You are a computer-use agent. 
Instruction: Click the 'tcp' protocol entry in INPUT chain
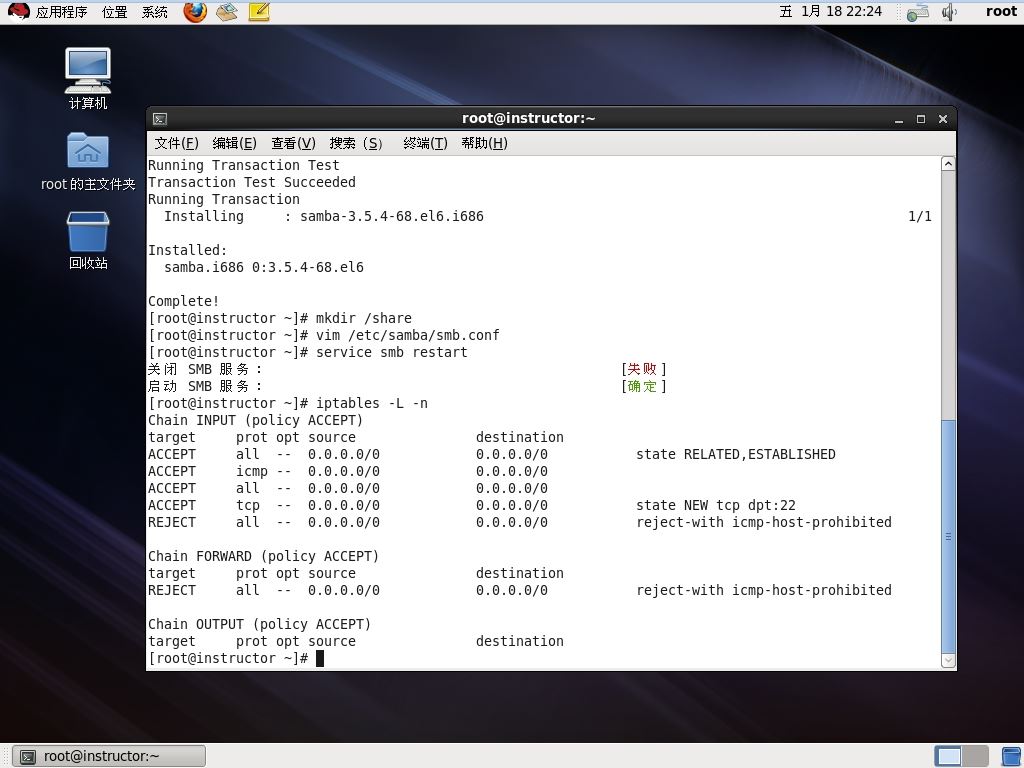(x=248, y=505)
